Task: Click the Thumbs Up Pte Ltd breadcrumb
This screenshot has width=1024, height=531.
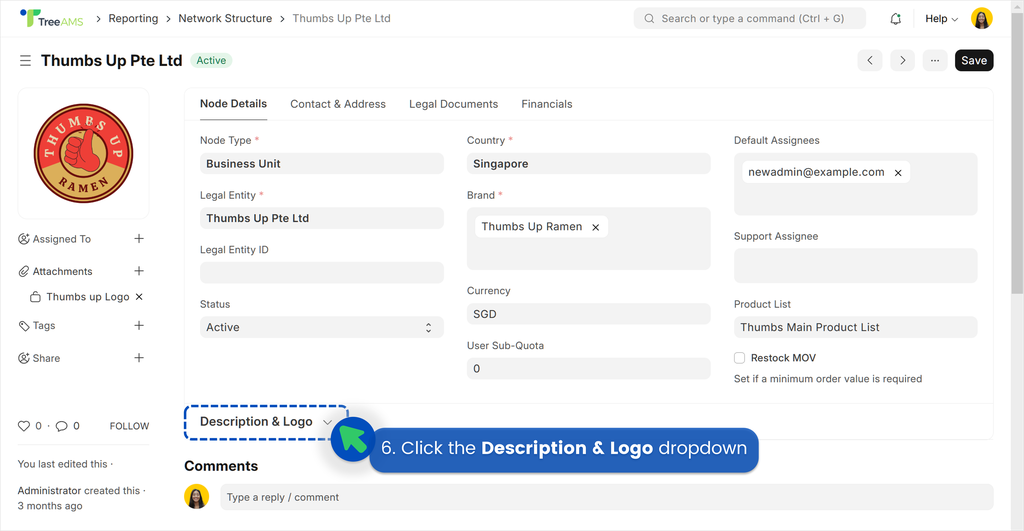Action: coord(342,18)
